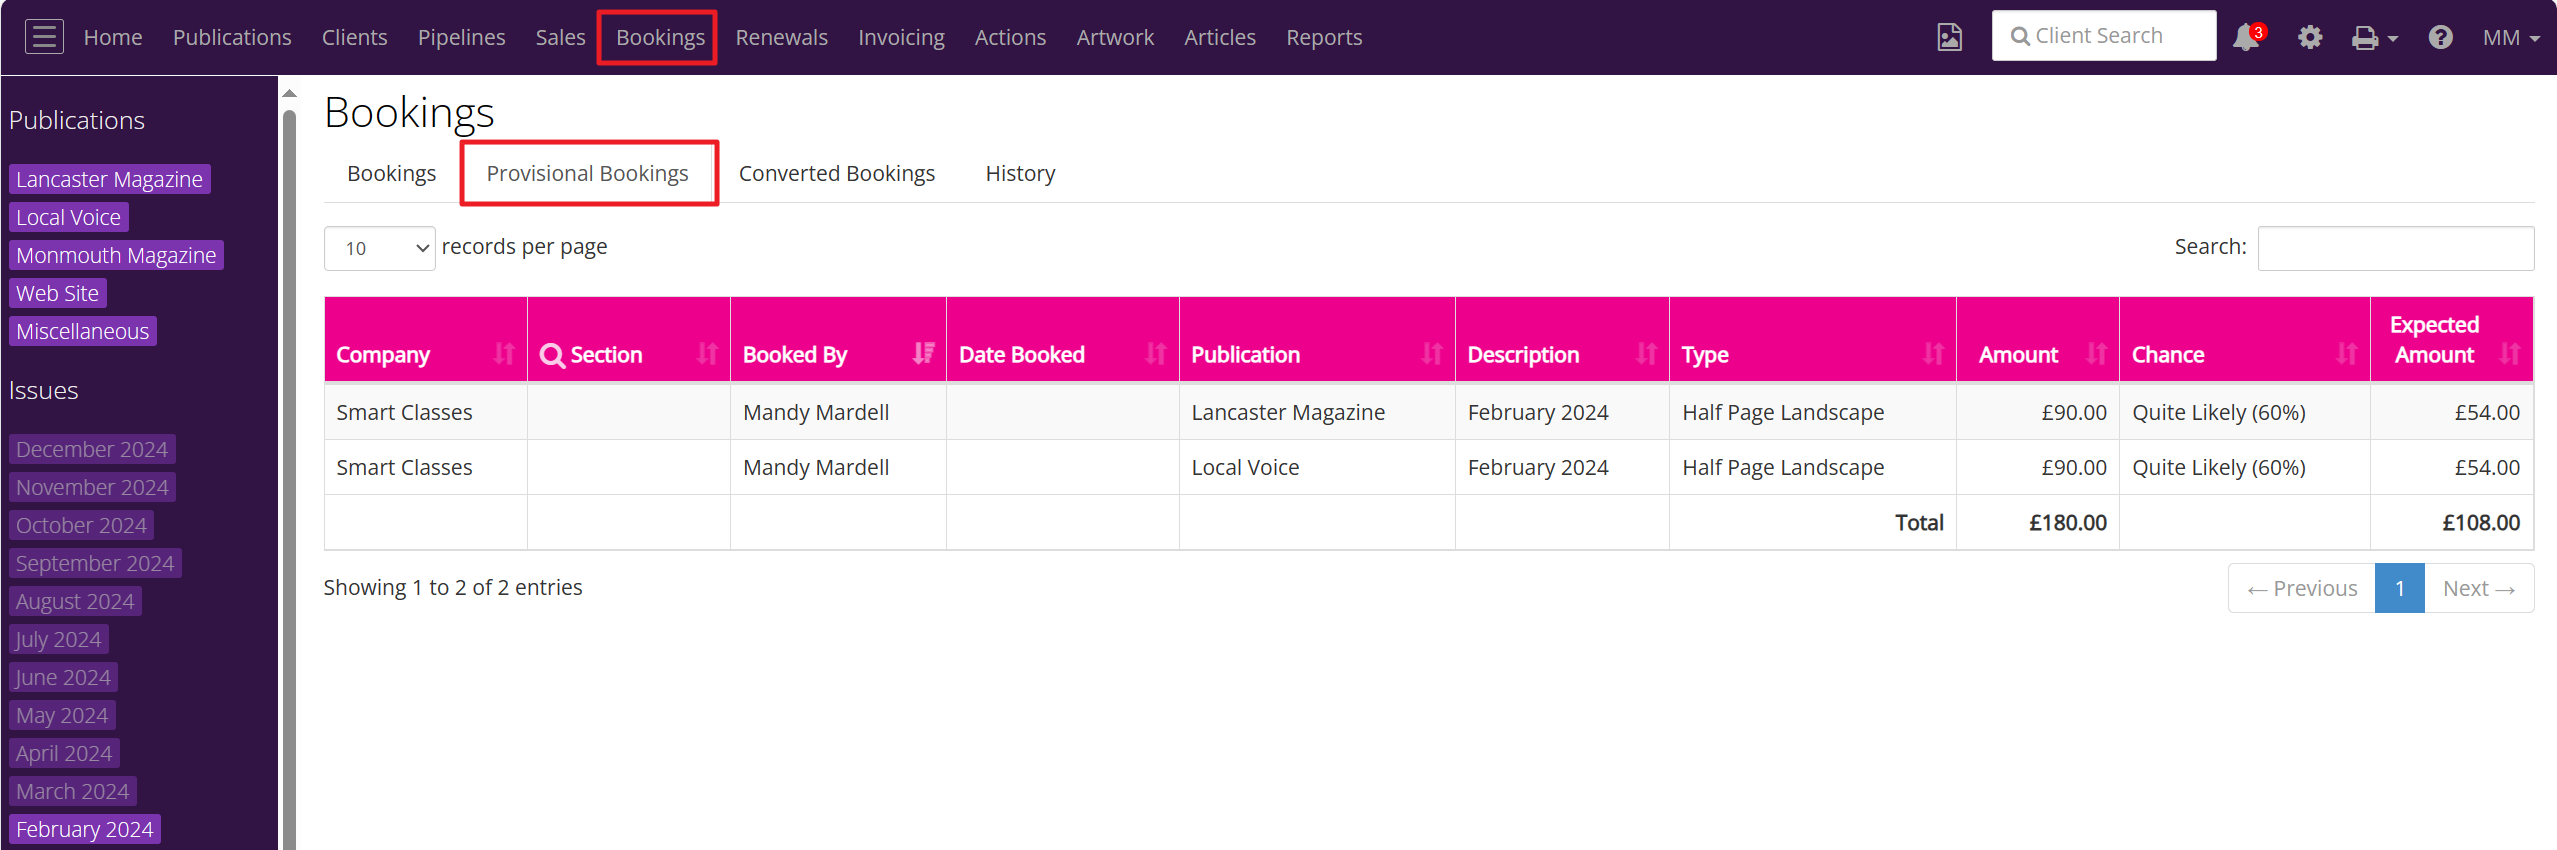Sort by Publication column arrows
Image resolution: width=2557 pixels, height=850 pixels.
pos(1432,353)
